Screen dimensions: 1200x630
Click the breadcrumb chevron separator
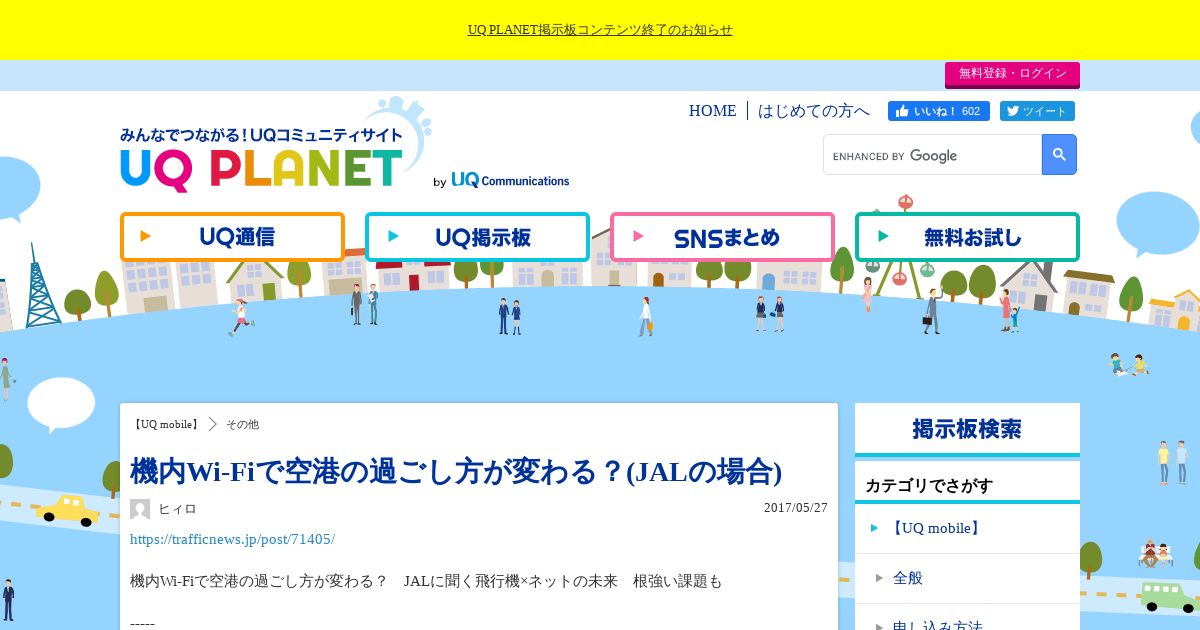[x=213, y=424]
